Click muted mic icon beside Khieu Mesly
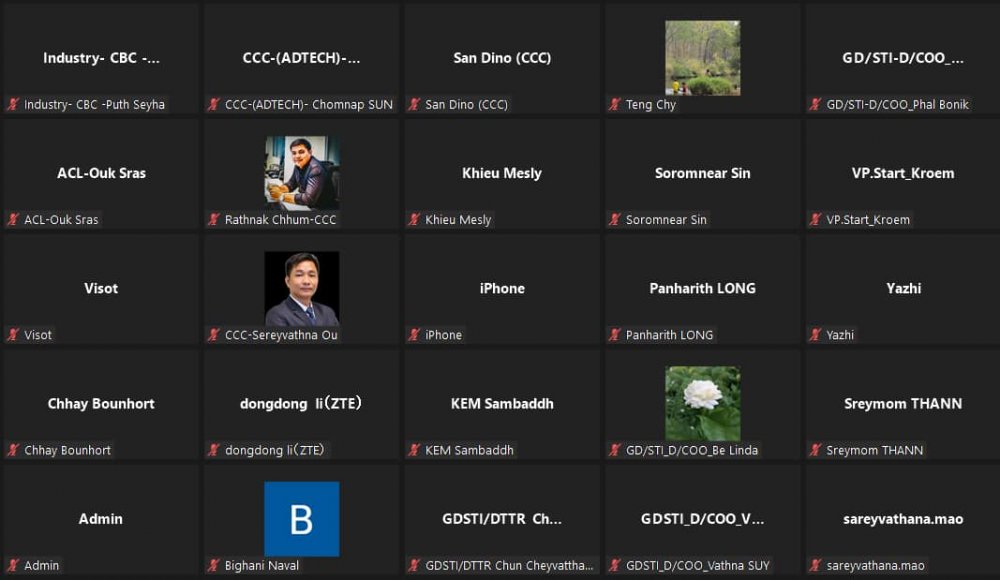 point(414,220)
